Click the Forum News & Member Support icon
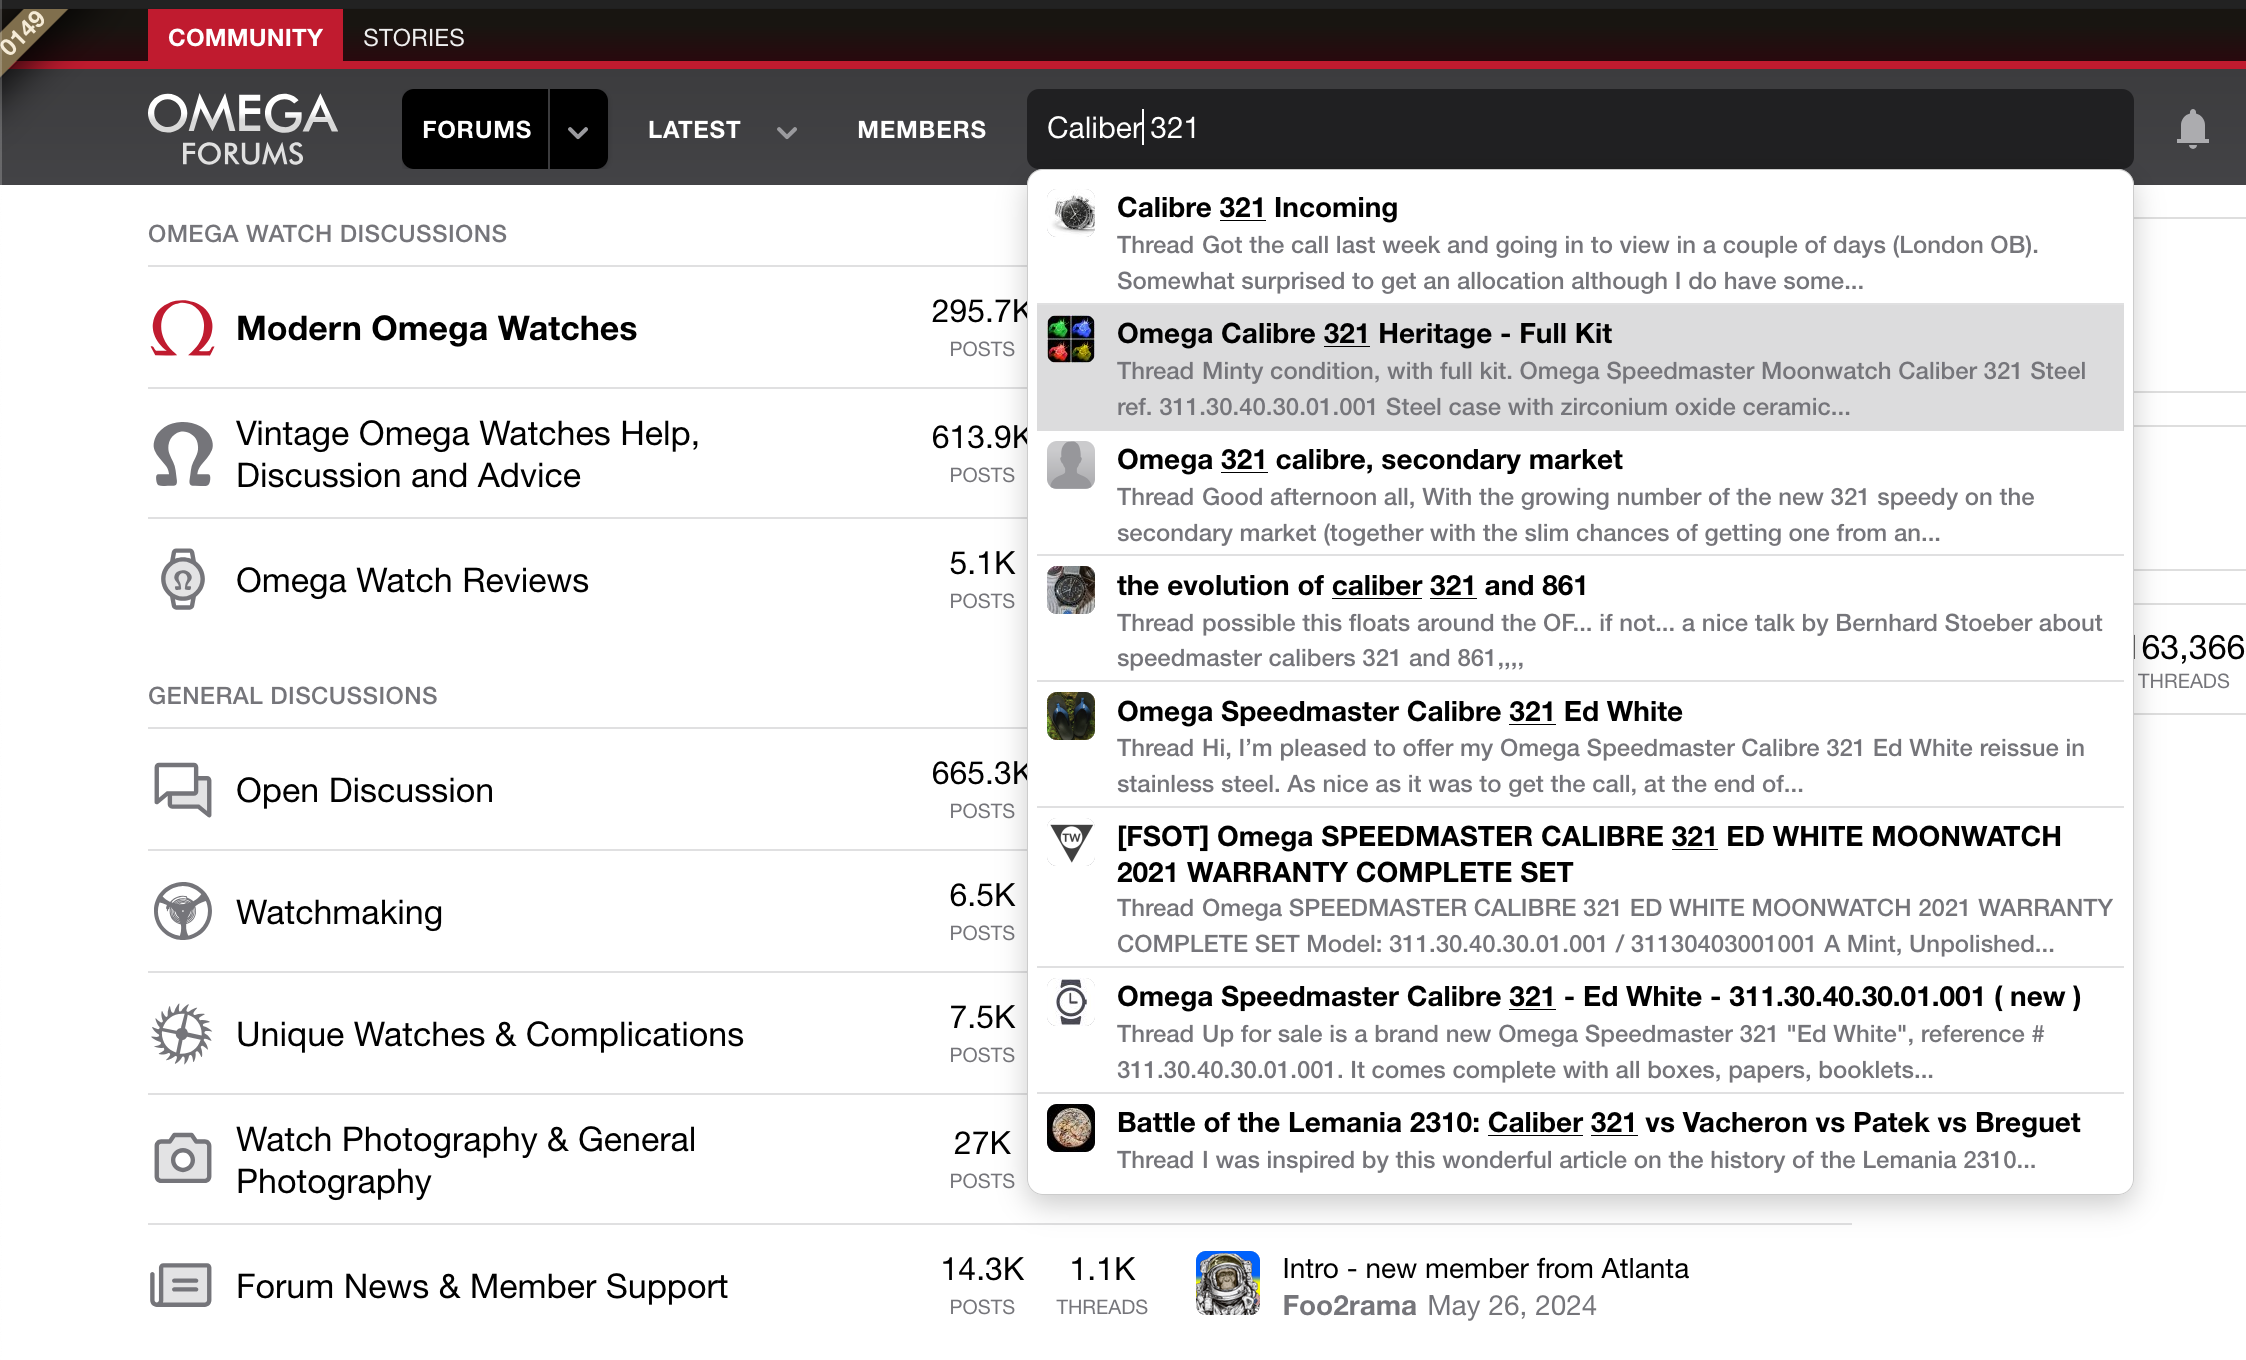This screenshot has height=1360, width=2246. pos(181,1285)
